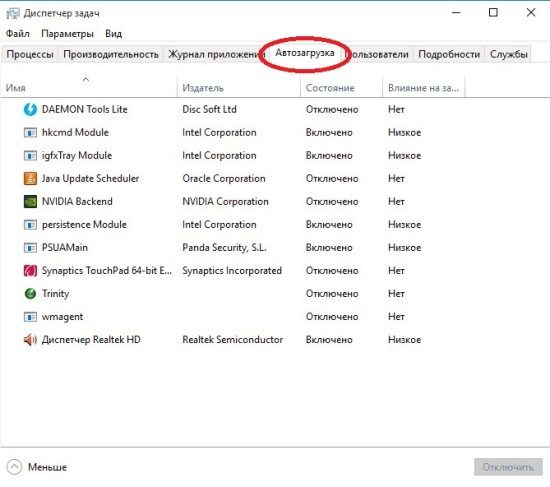
Task: Click the Task Manager title bar icon
Action: click(13, 13)
